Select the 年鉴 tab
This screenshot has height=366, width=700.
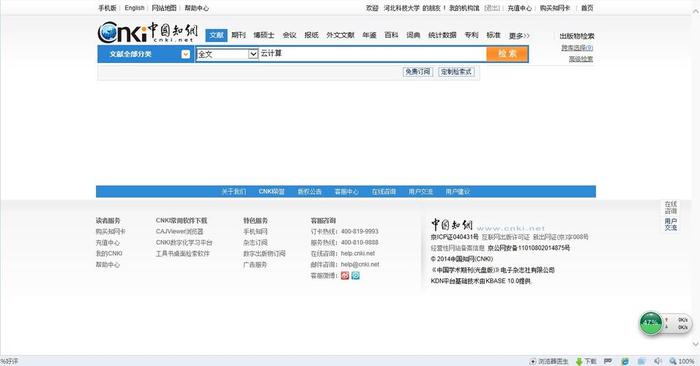369,35
